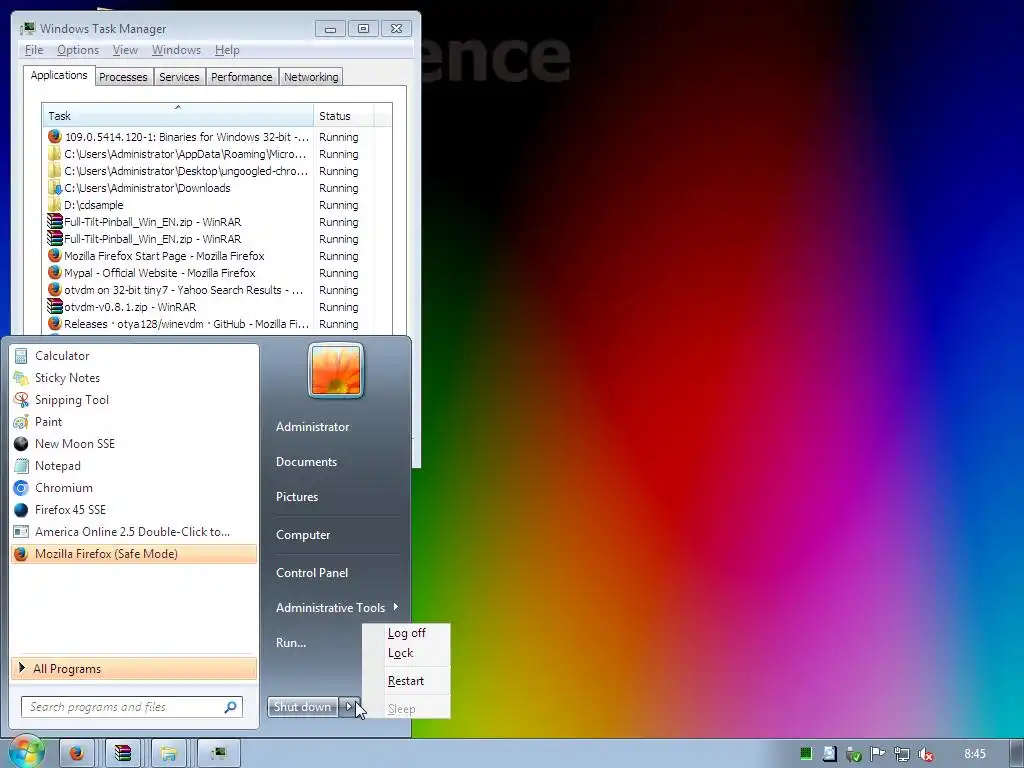Launch New Moon SSE browser
Image resolution: width=1024 pixels, height=768 pixels.
[134, 444]
